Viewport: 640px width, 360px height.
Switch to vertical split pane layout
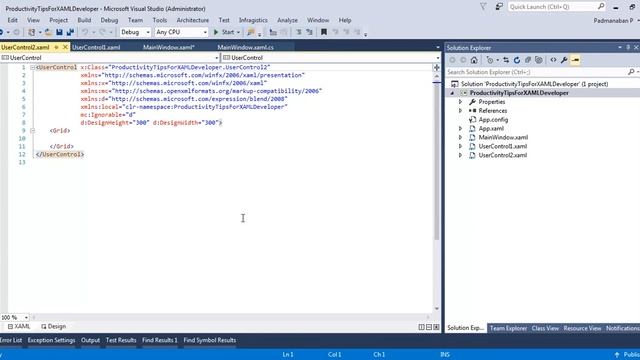[422, 327]
